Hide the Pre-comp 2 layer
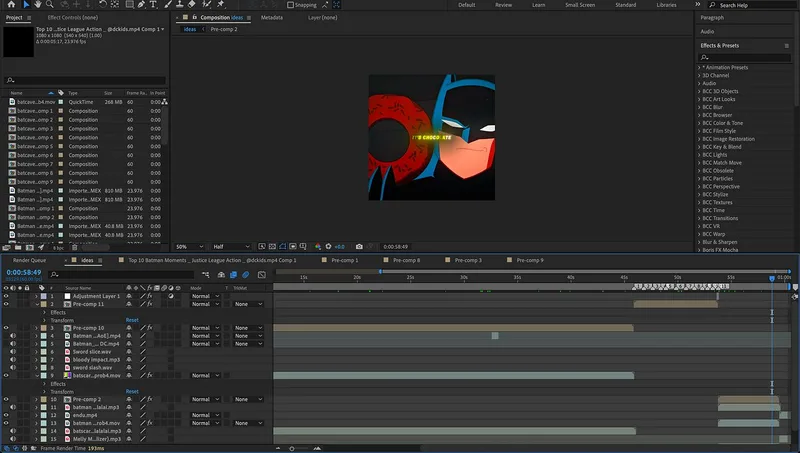 point(6,399)
